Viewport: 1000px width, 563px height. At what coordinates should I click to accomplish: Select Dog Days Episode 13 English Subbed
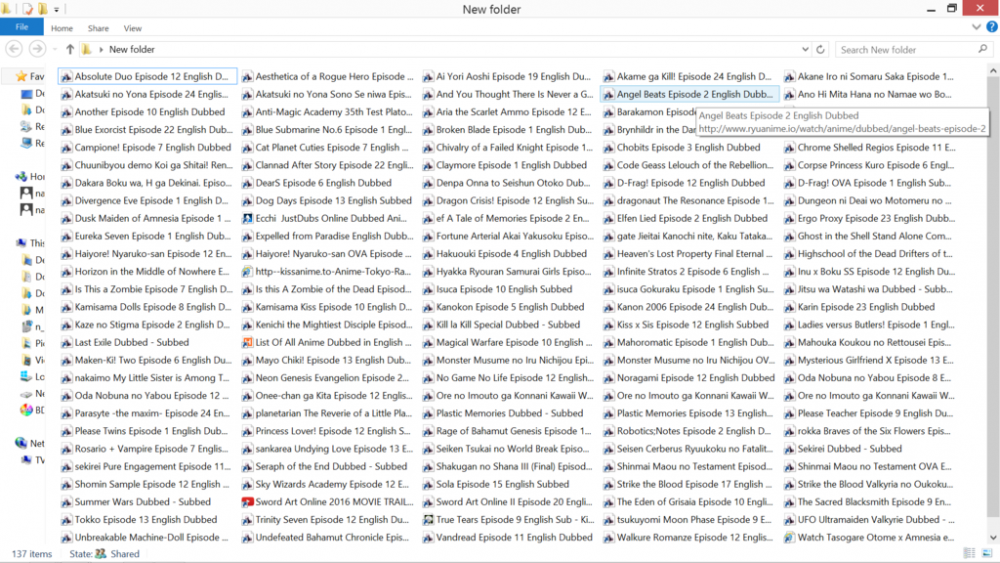click(334, 201)
